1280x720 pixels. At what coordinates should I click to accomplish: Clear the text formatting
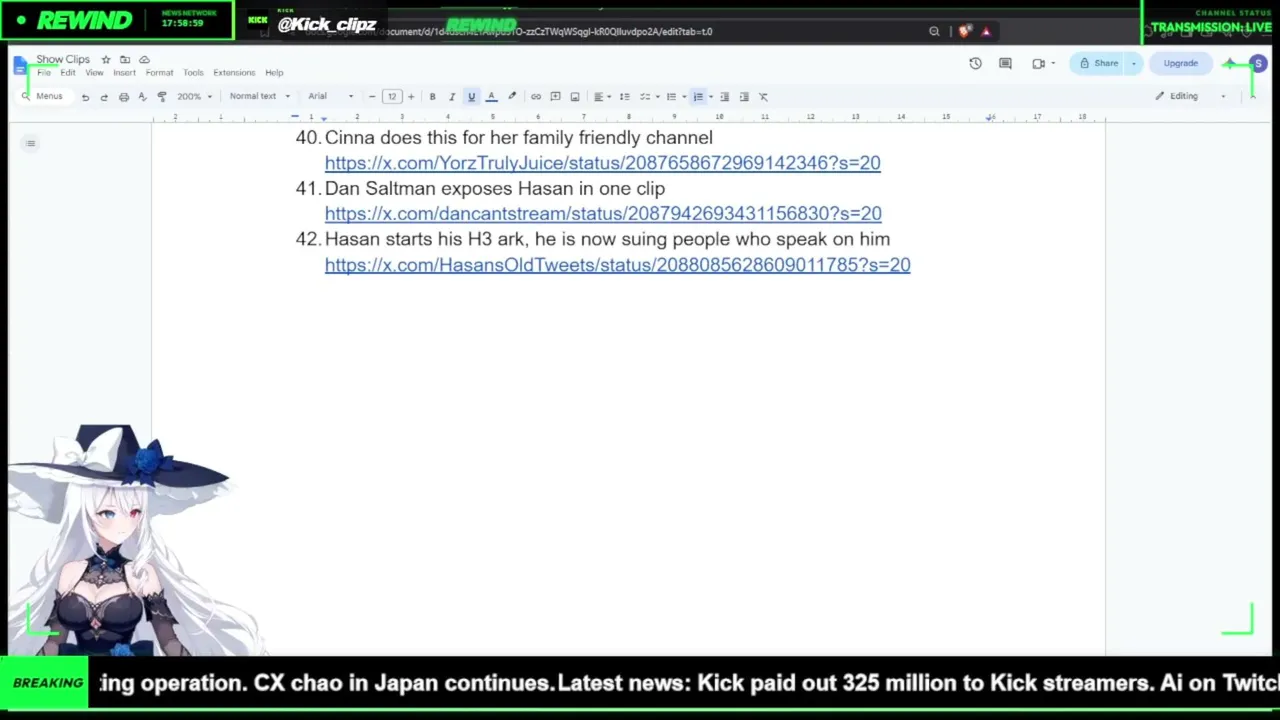[x=764, y=97]
